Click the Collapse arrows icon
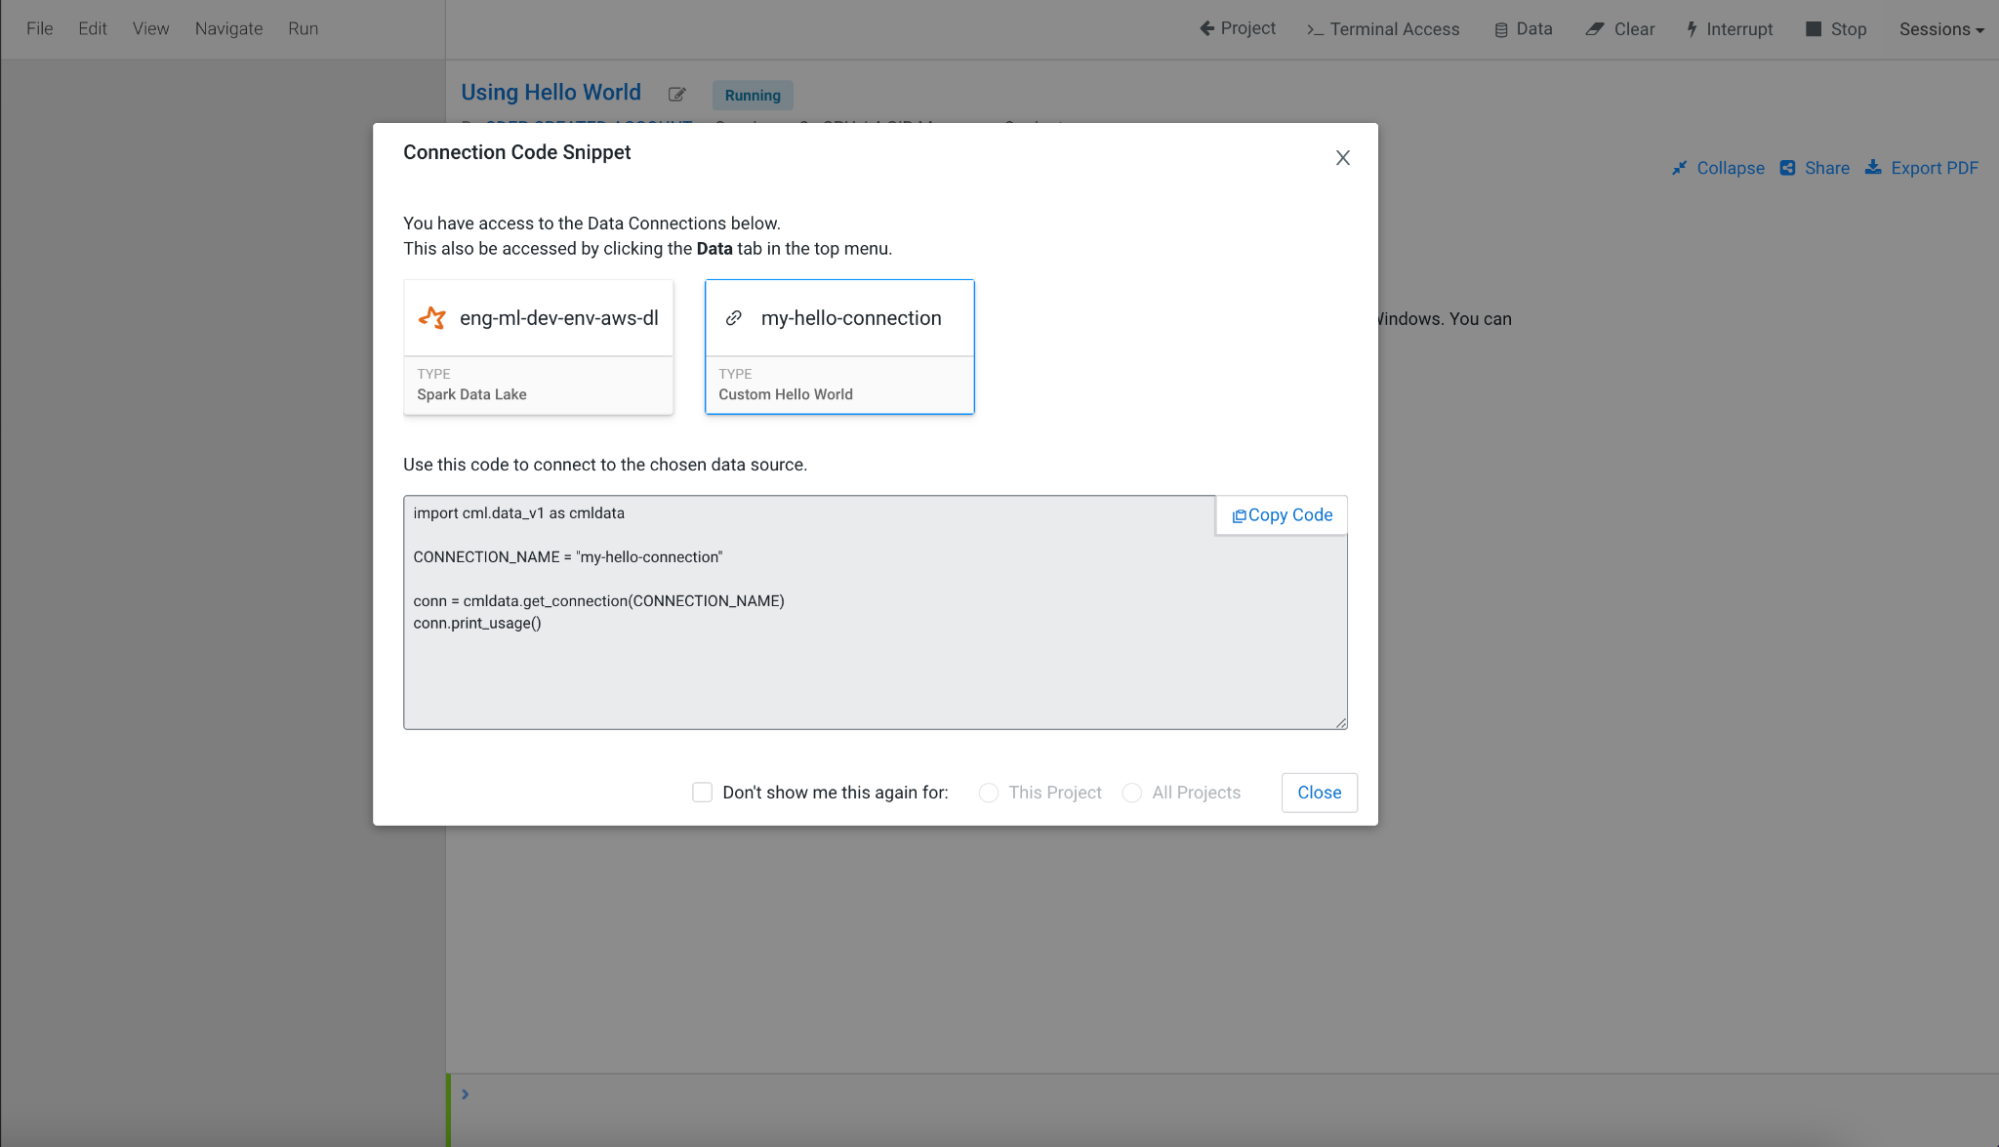Image resolution: width=1999 pixels, height=1147 pixels. click(x=1679, y=168)
